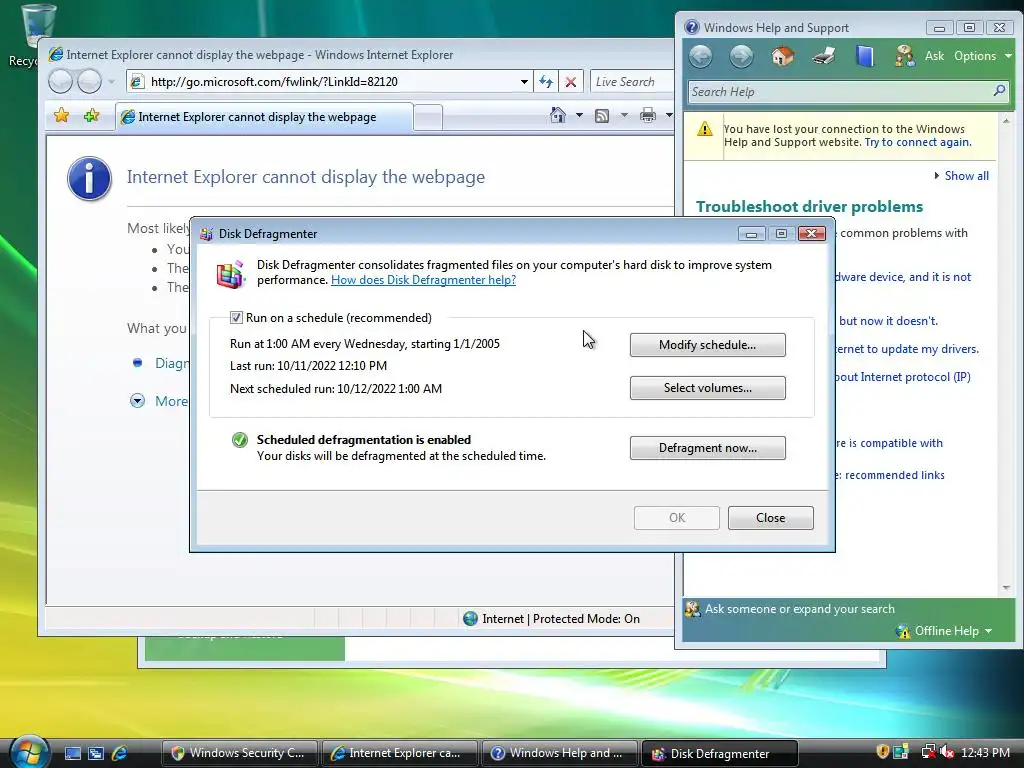Image resolution: width=1024 pixels, height=768 pixels.
Task: Click Show Desktop quick launch icon
Action: pyautogui.click(x=72, y=753)
